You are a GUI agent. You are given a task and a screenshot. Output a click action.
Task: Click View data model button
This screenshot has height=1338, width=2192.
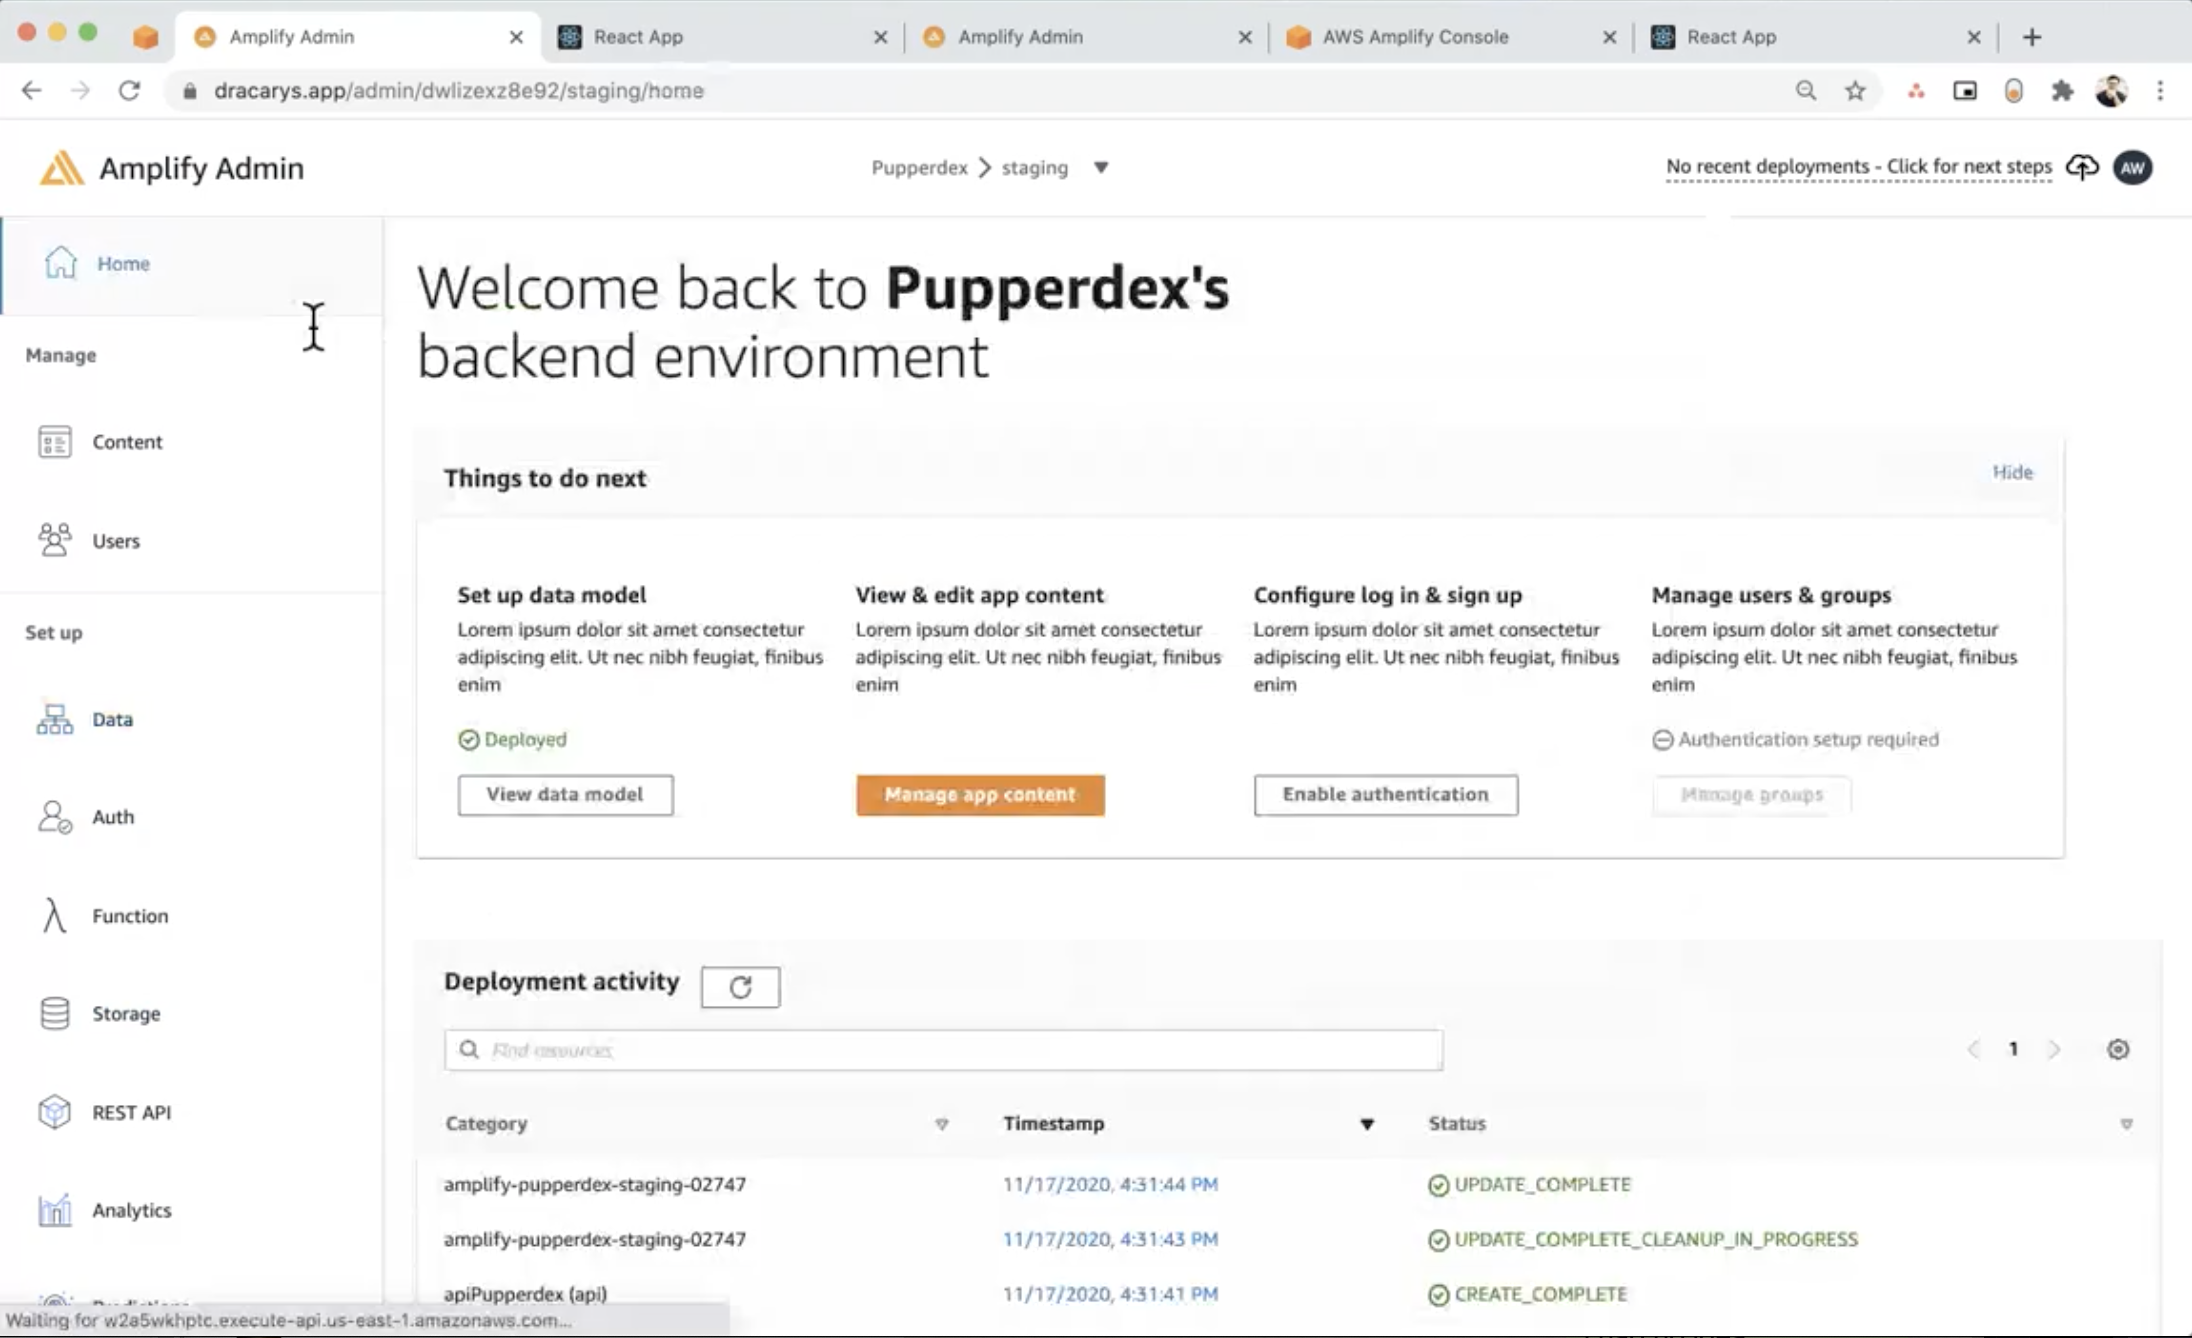coord(565,795)
